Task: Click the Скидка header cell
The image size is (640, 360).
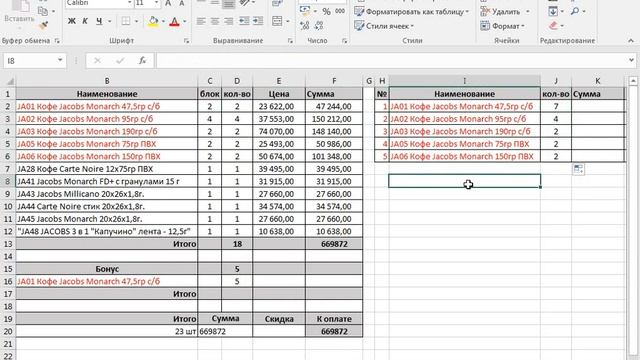Action: (x=279, y=319)
